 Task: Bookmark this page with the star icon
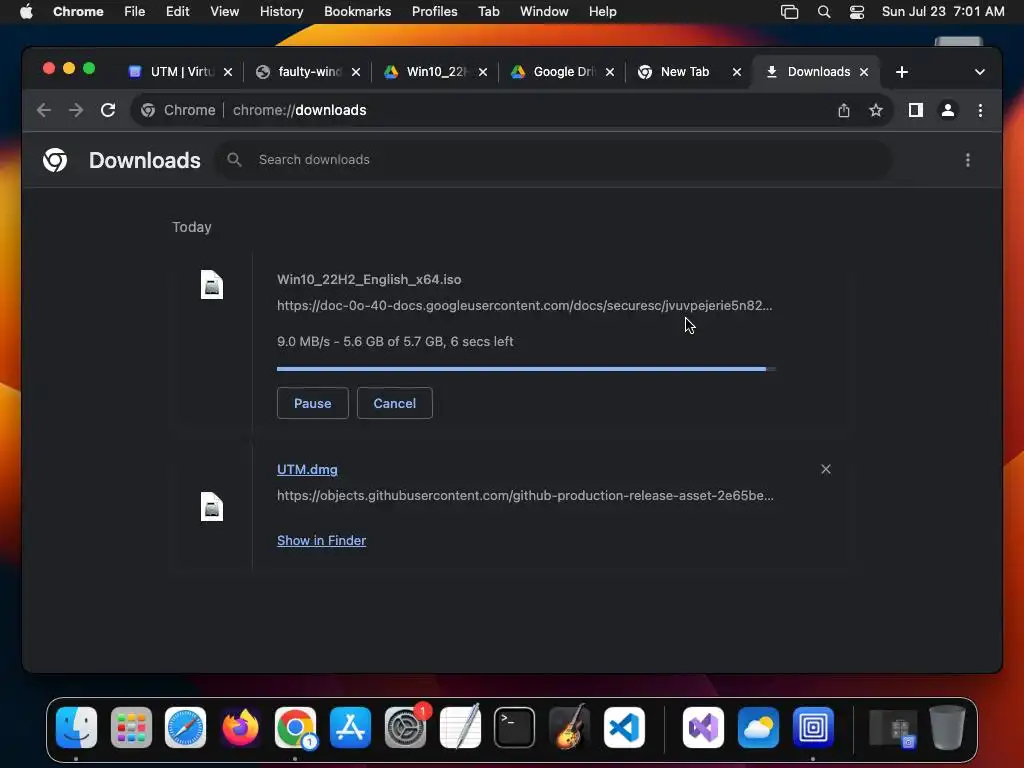[x=876, y=110]
